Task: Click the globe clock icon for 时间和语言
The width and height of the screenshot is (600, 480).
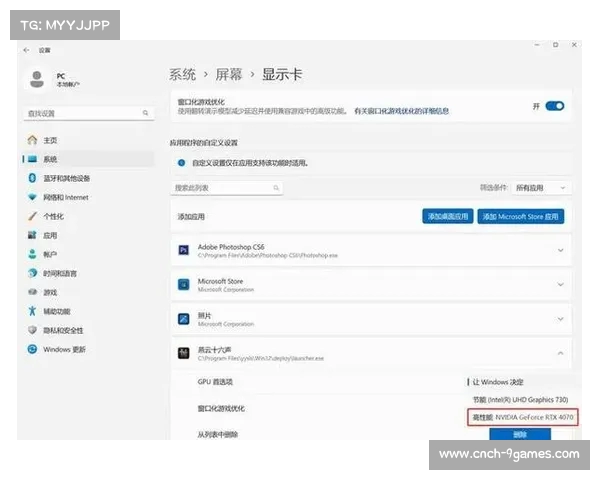Action: click(x=33, y=273)
